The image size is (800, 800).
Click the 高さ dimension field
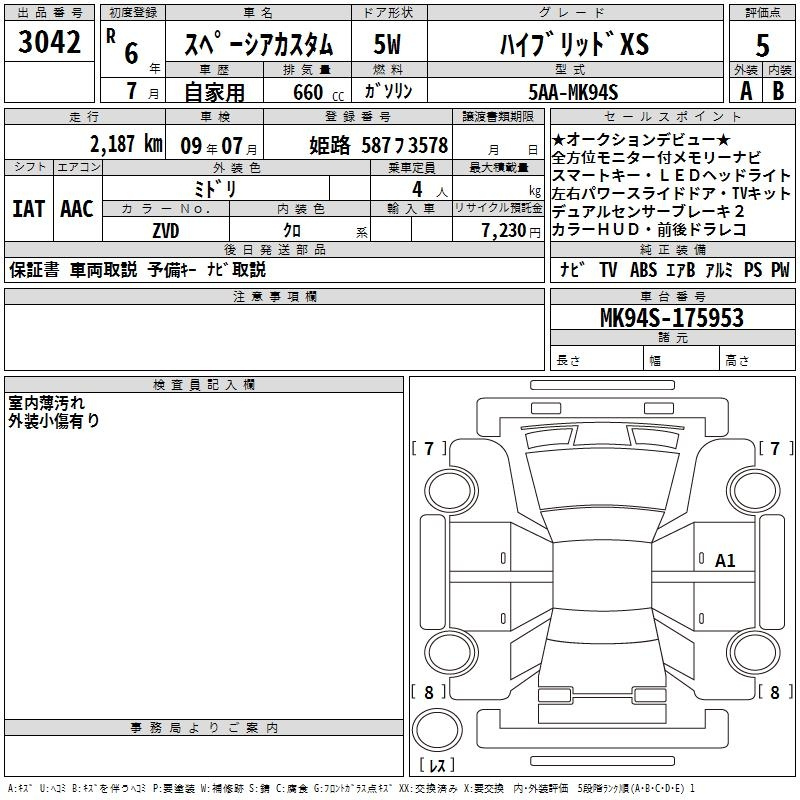tap(757, 360)
